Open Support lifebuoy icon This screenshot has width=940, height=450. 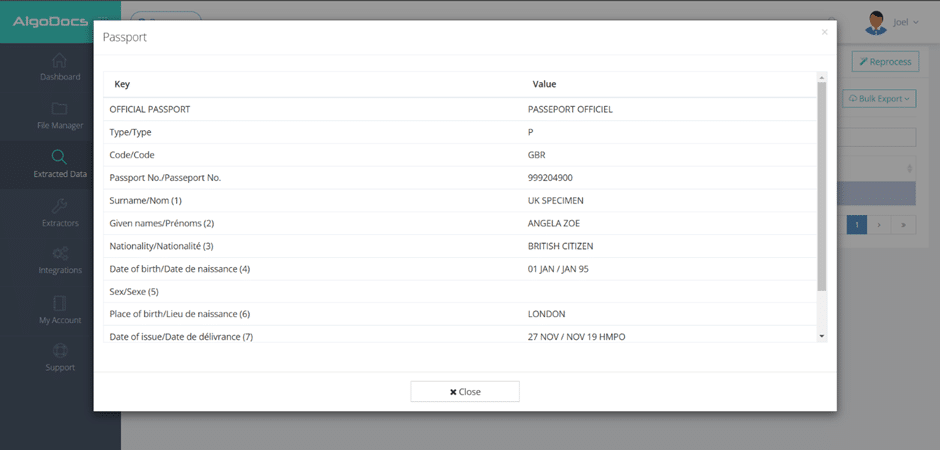tap(60, 351)
